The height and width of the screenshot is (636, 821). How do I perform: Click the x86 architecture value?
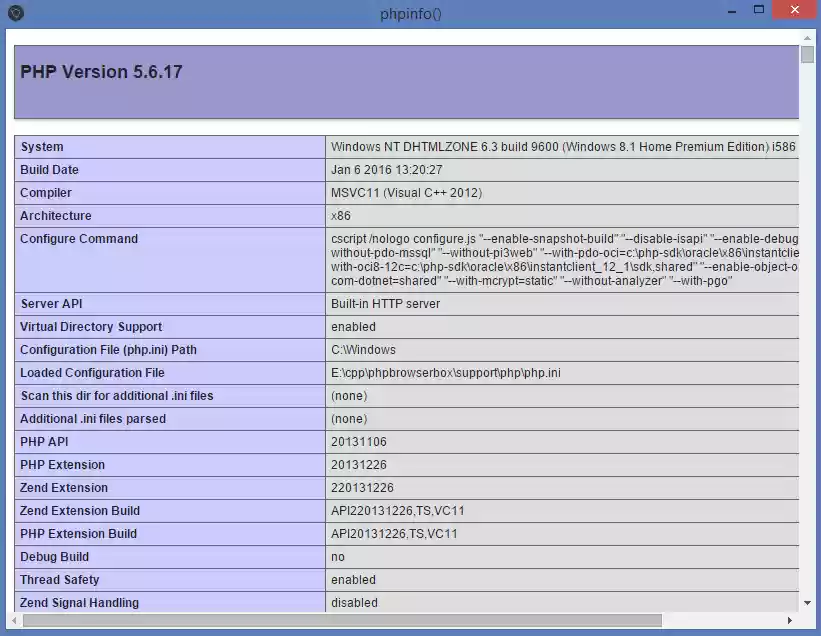tap(341, 216)
